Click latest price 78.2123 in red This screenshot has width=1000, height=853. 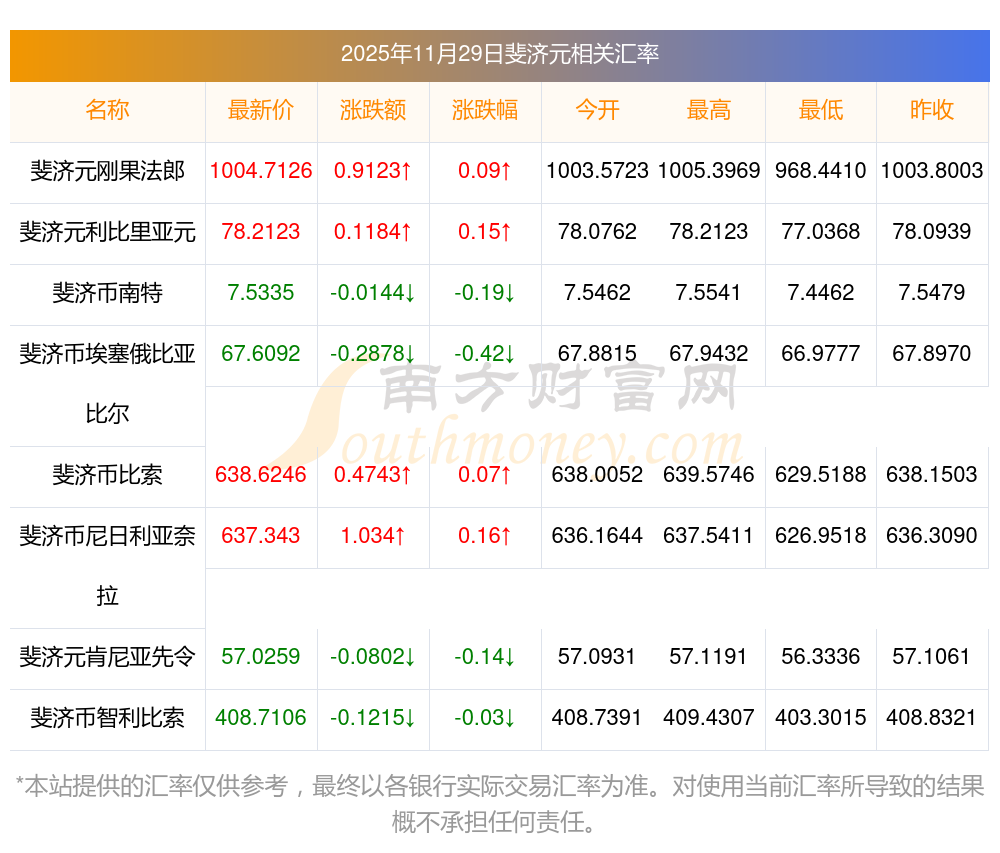click(261, 232)
